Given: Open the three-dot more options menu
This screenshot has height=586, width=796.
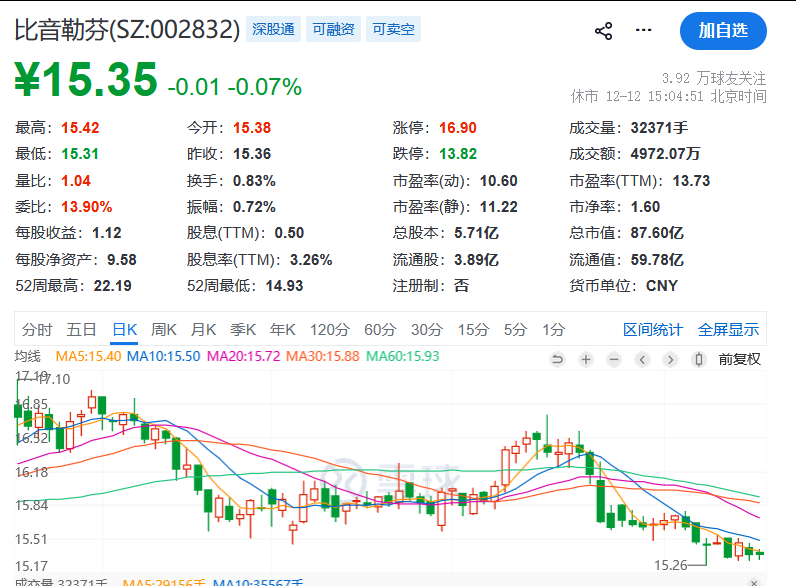Looking at the screenshot, I should pos(643,30).
